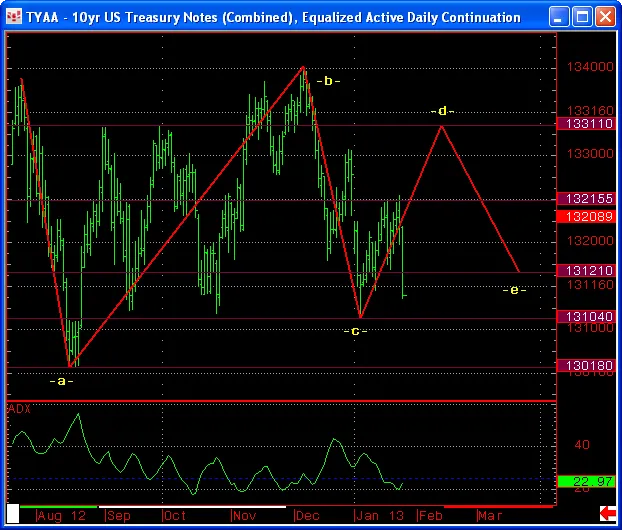Select the 133110 price level label
The height and width of the screenshot is (530, 622).
click(586, 123)
